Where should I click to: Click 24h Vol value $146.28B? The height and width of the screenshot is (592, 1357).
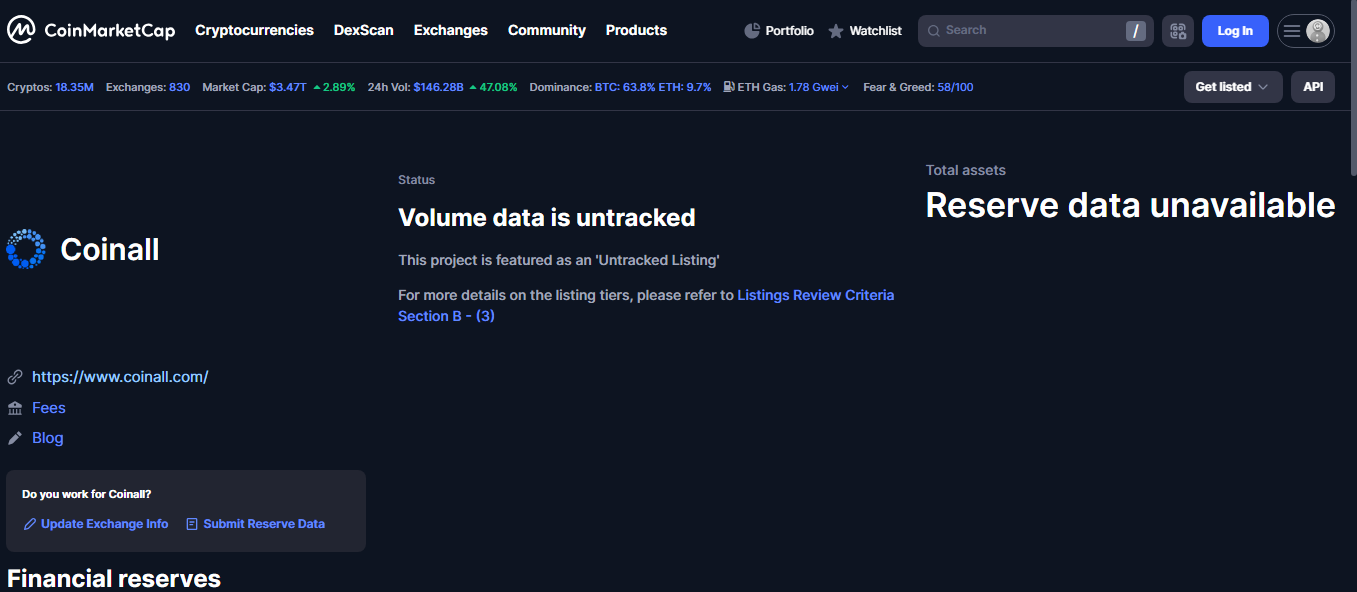click(438, 87)
